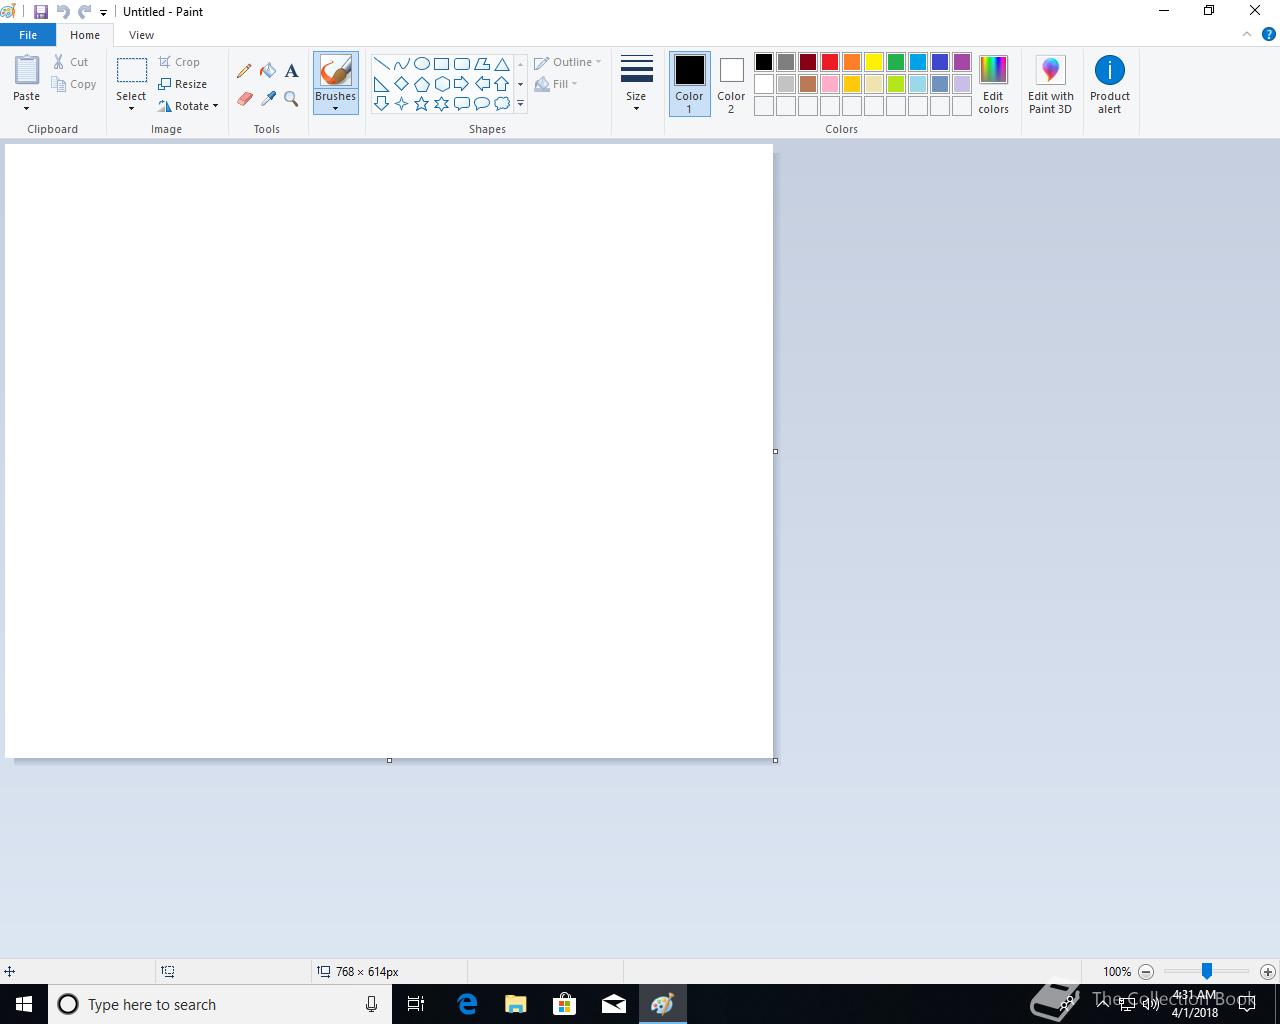Screen dimensions: 1280x1024
Task: Open Customize Quick Access Toolbar dropdown
Action: (103, 13)
